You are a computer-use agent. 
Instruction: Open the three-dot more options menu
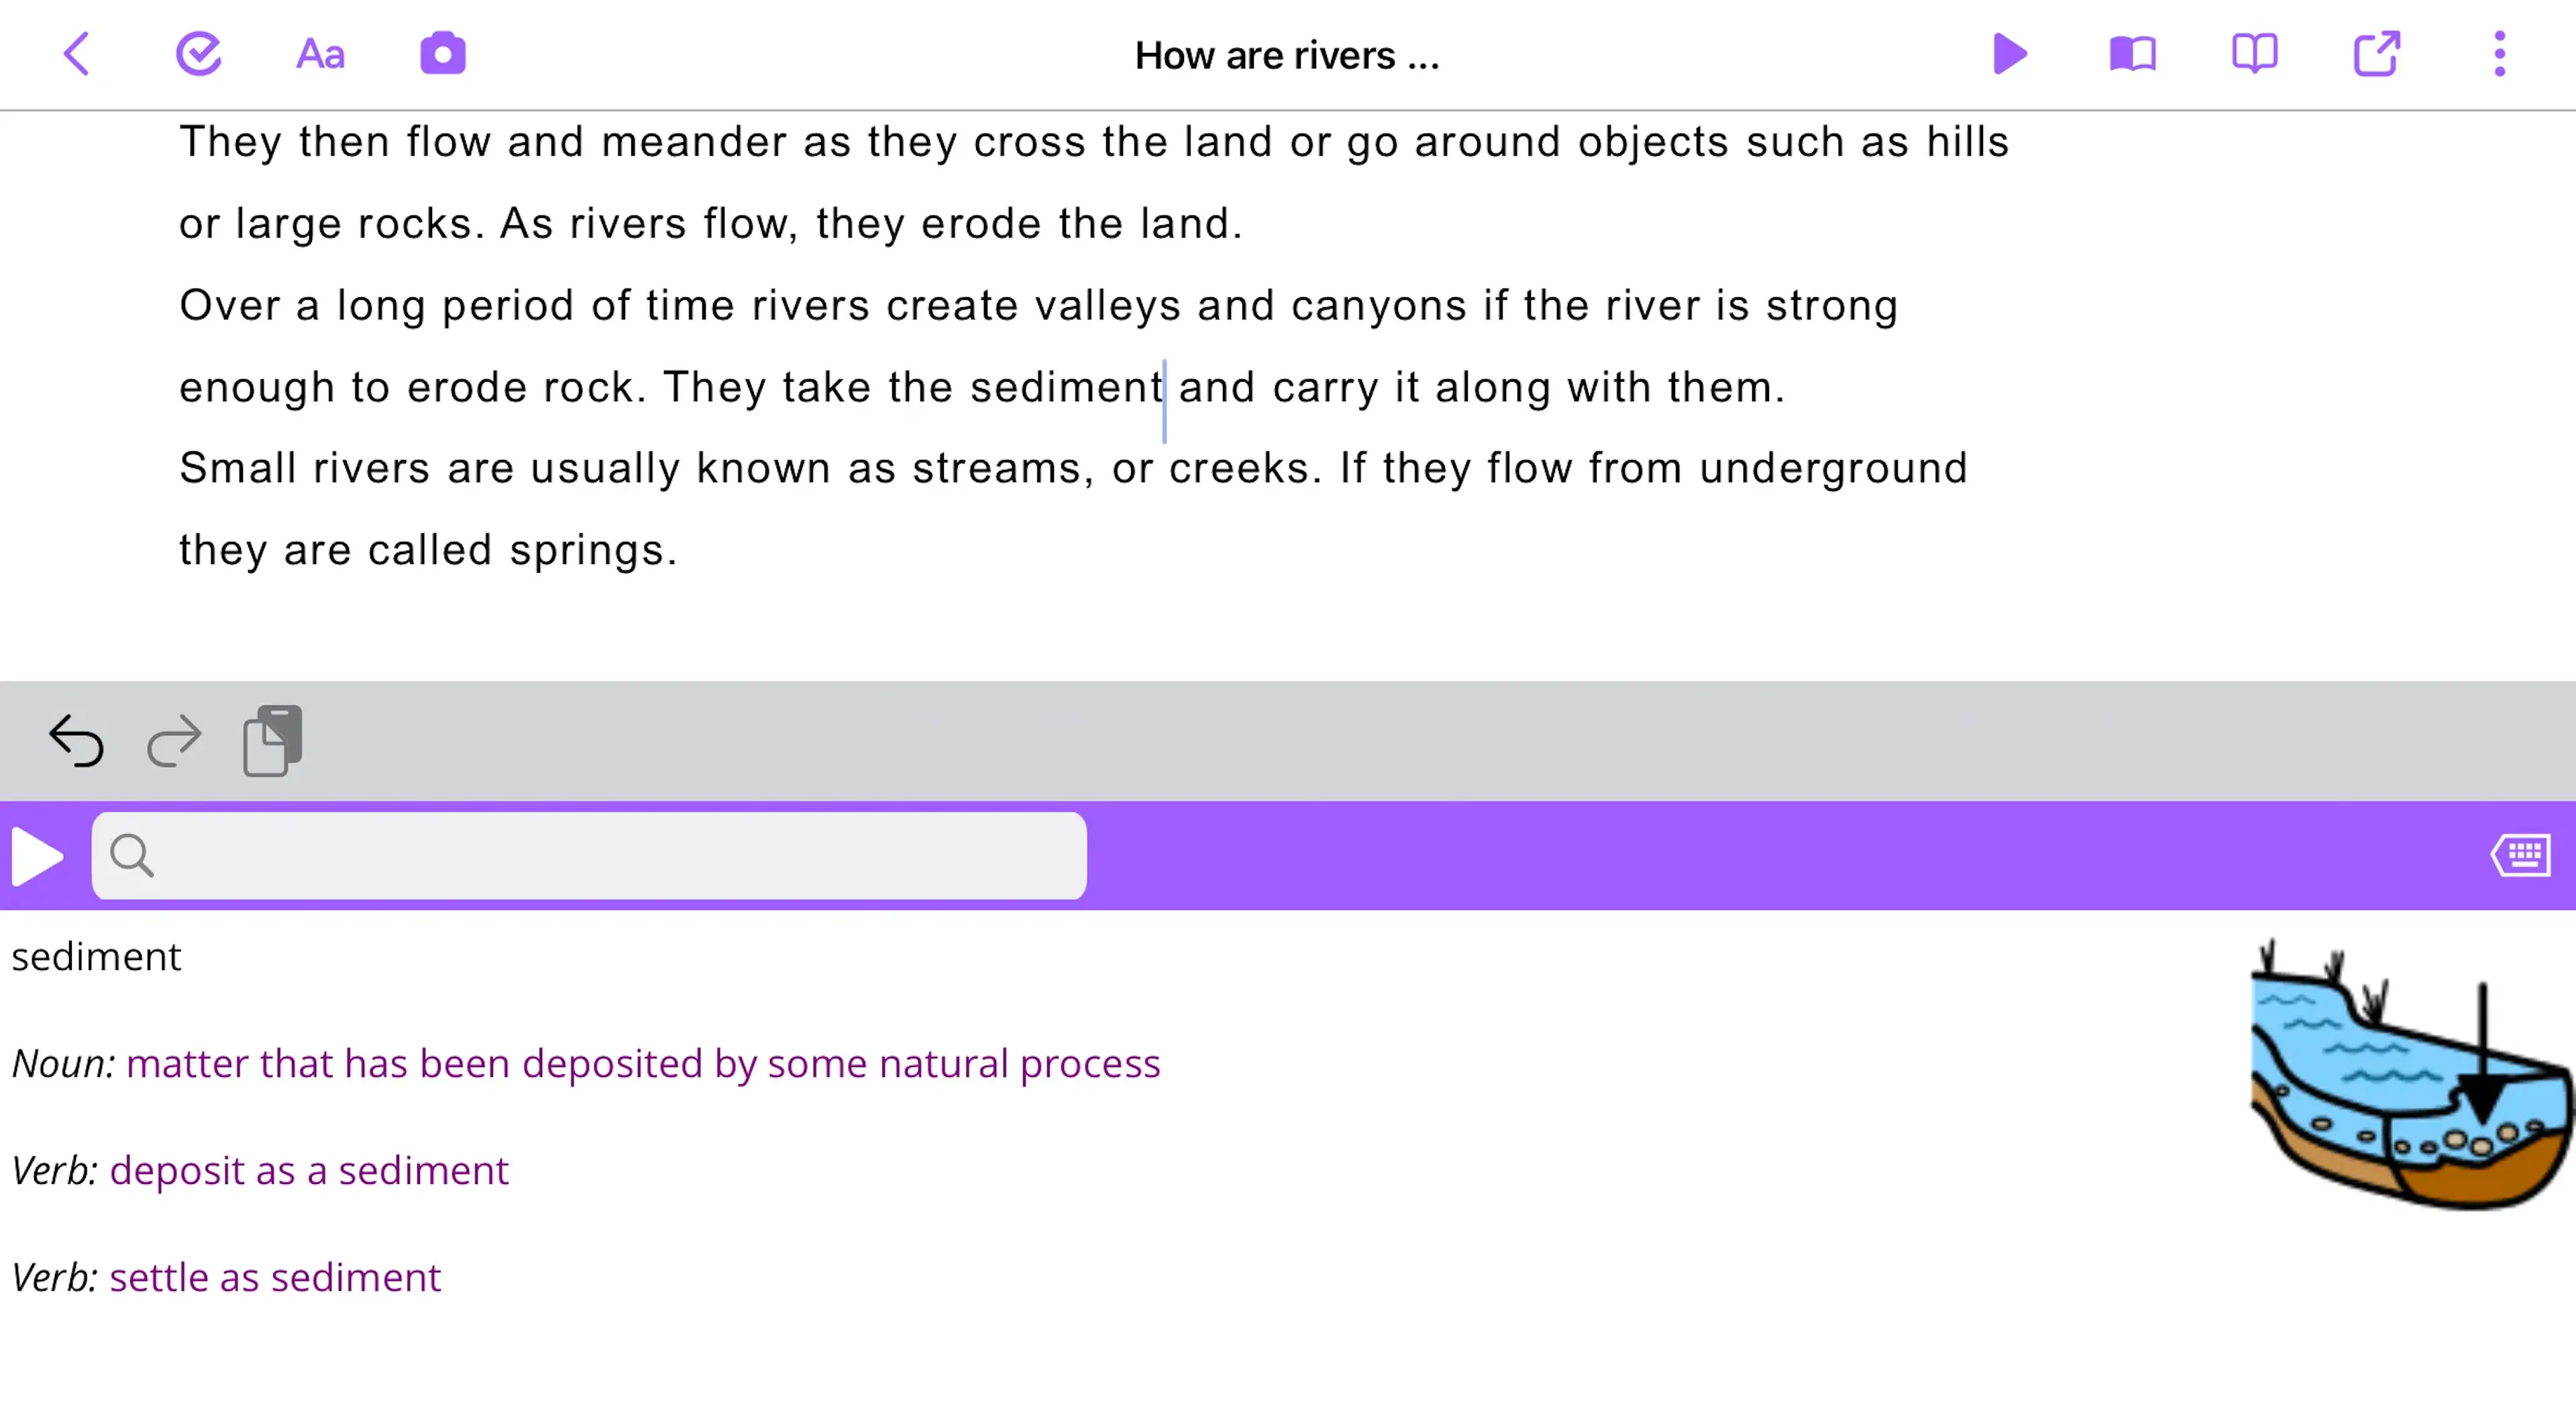2499,54
